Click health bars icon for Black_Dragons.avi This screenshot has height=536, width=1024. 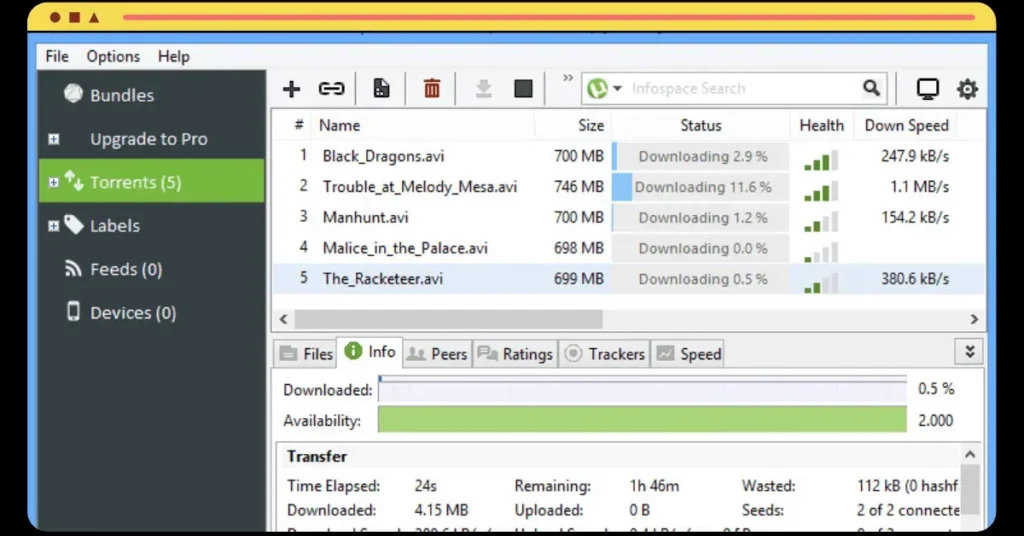pyautogui.click(x=820, y=161)
